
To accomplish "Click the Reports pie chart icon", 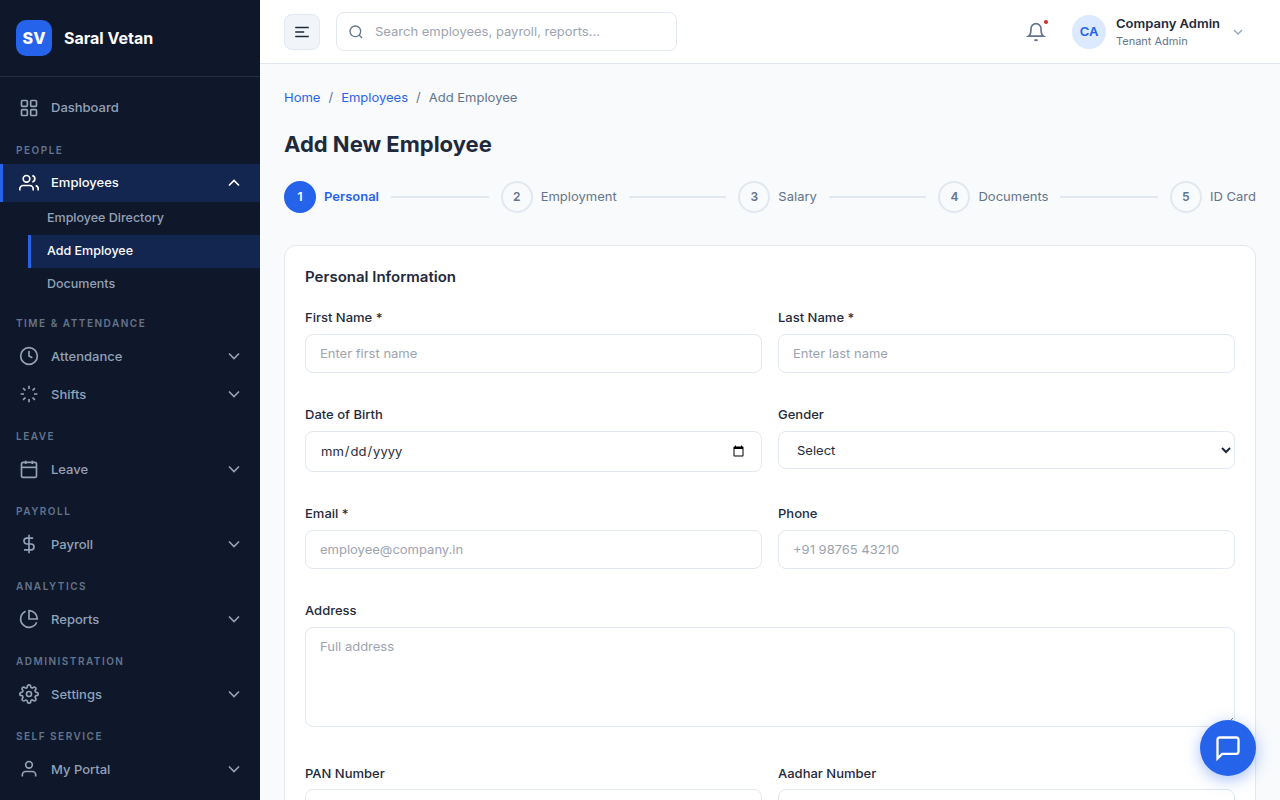I will click(29, 620).
